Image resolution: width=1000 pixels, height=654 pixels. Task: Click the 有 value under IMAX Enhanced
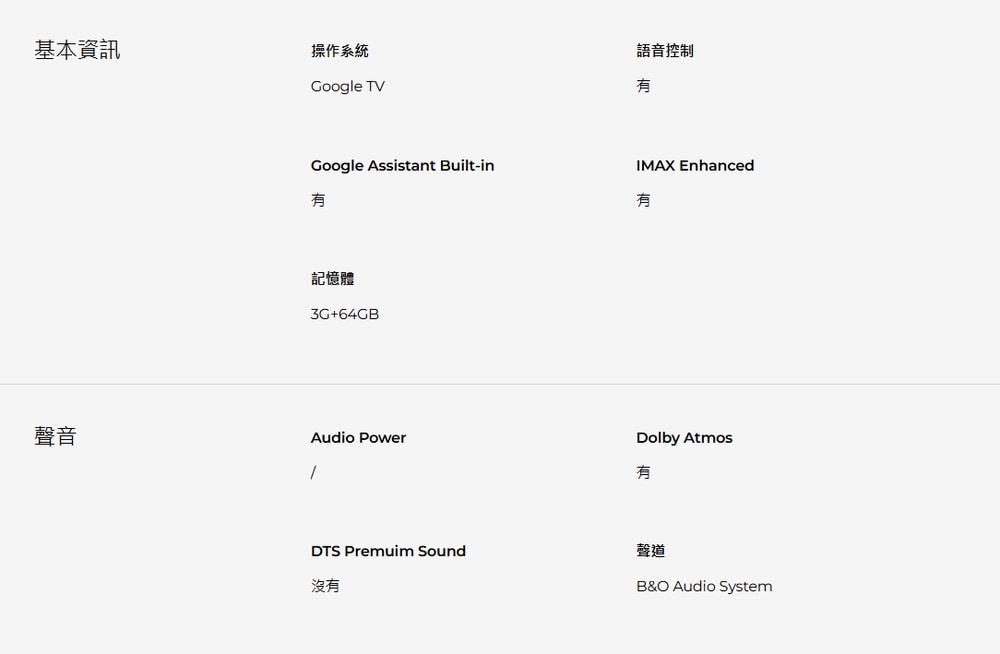pyautogui.click(x=643, y=201)
